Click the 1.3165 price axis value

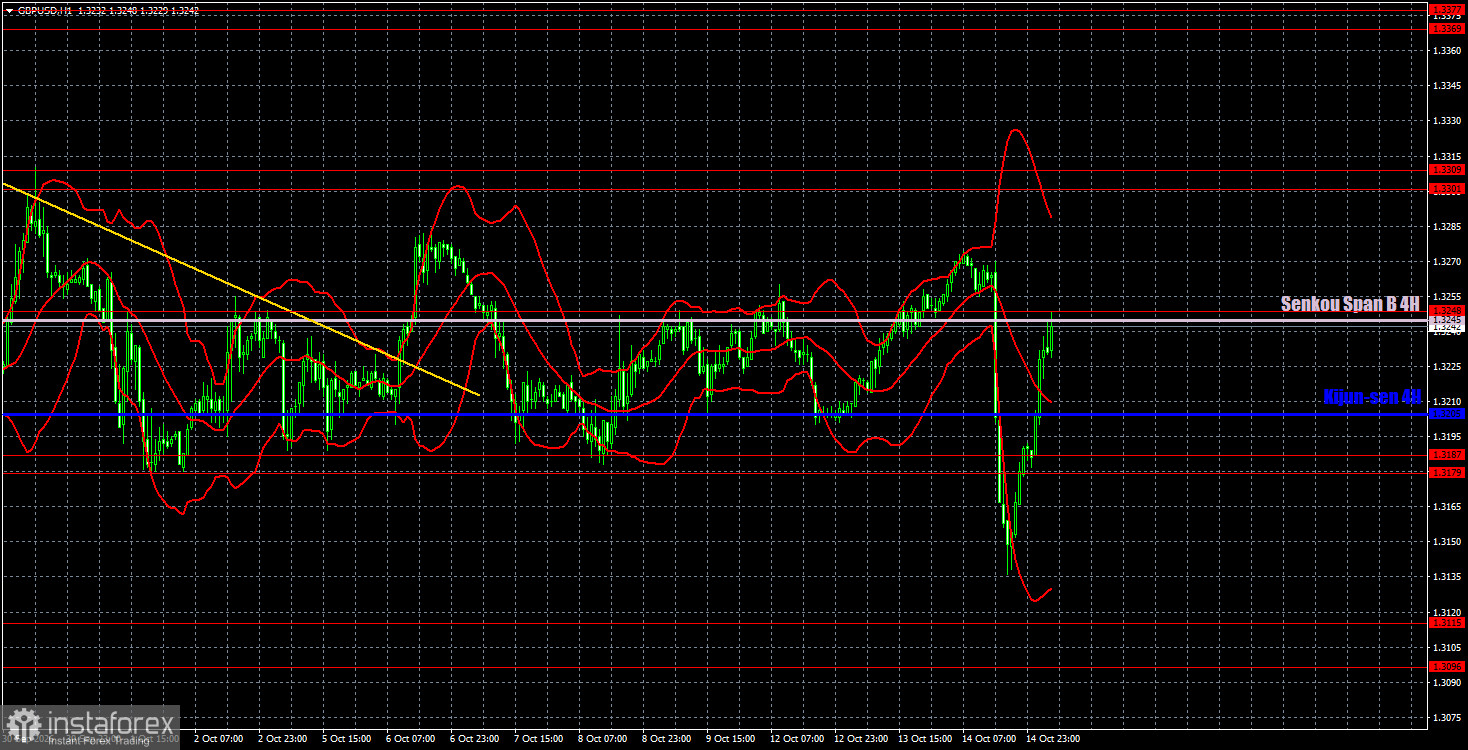pos(1445,507)
